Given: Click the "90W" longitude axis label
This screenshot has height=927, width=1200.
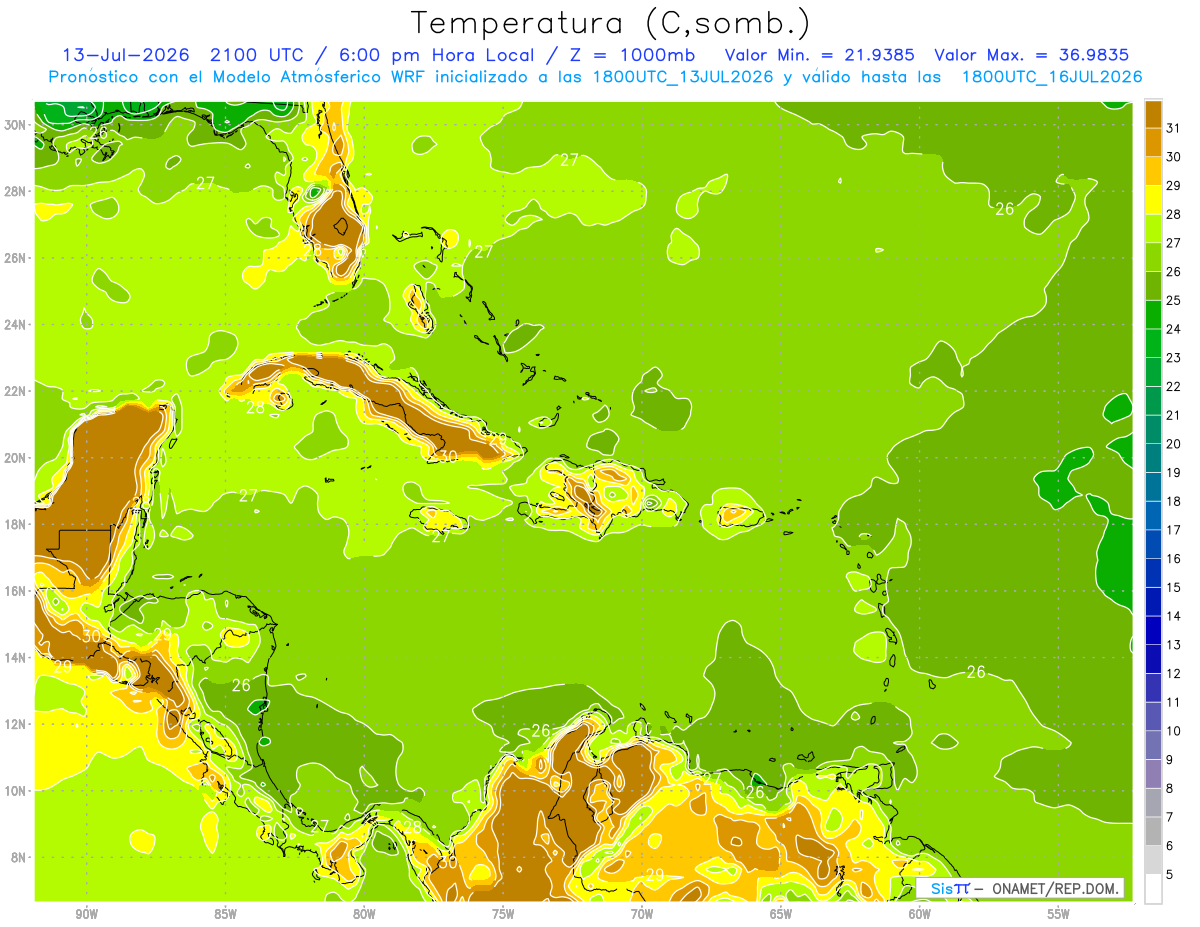Looking at the screenshot, I should click(x=87, y=914).
